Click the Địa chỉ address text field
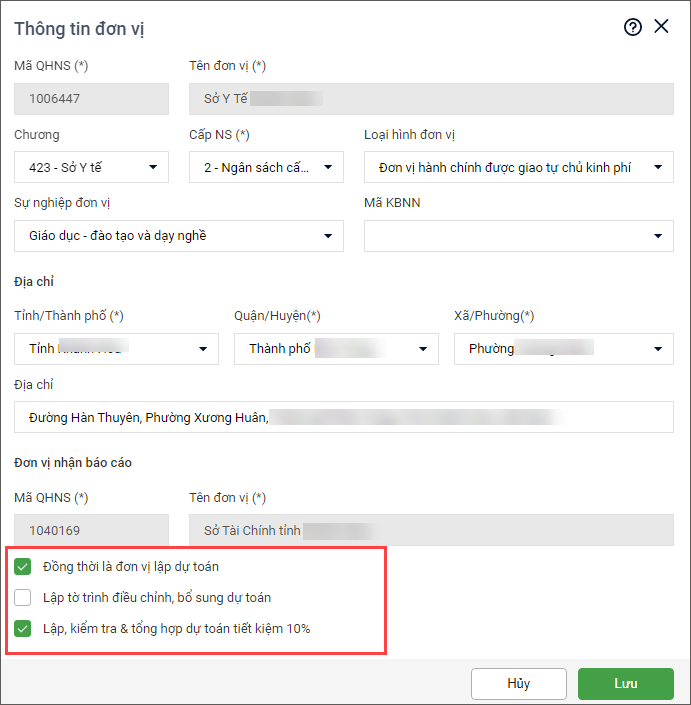Viewport: 691px width, 705px height. click(x=344, y=417)
